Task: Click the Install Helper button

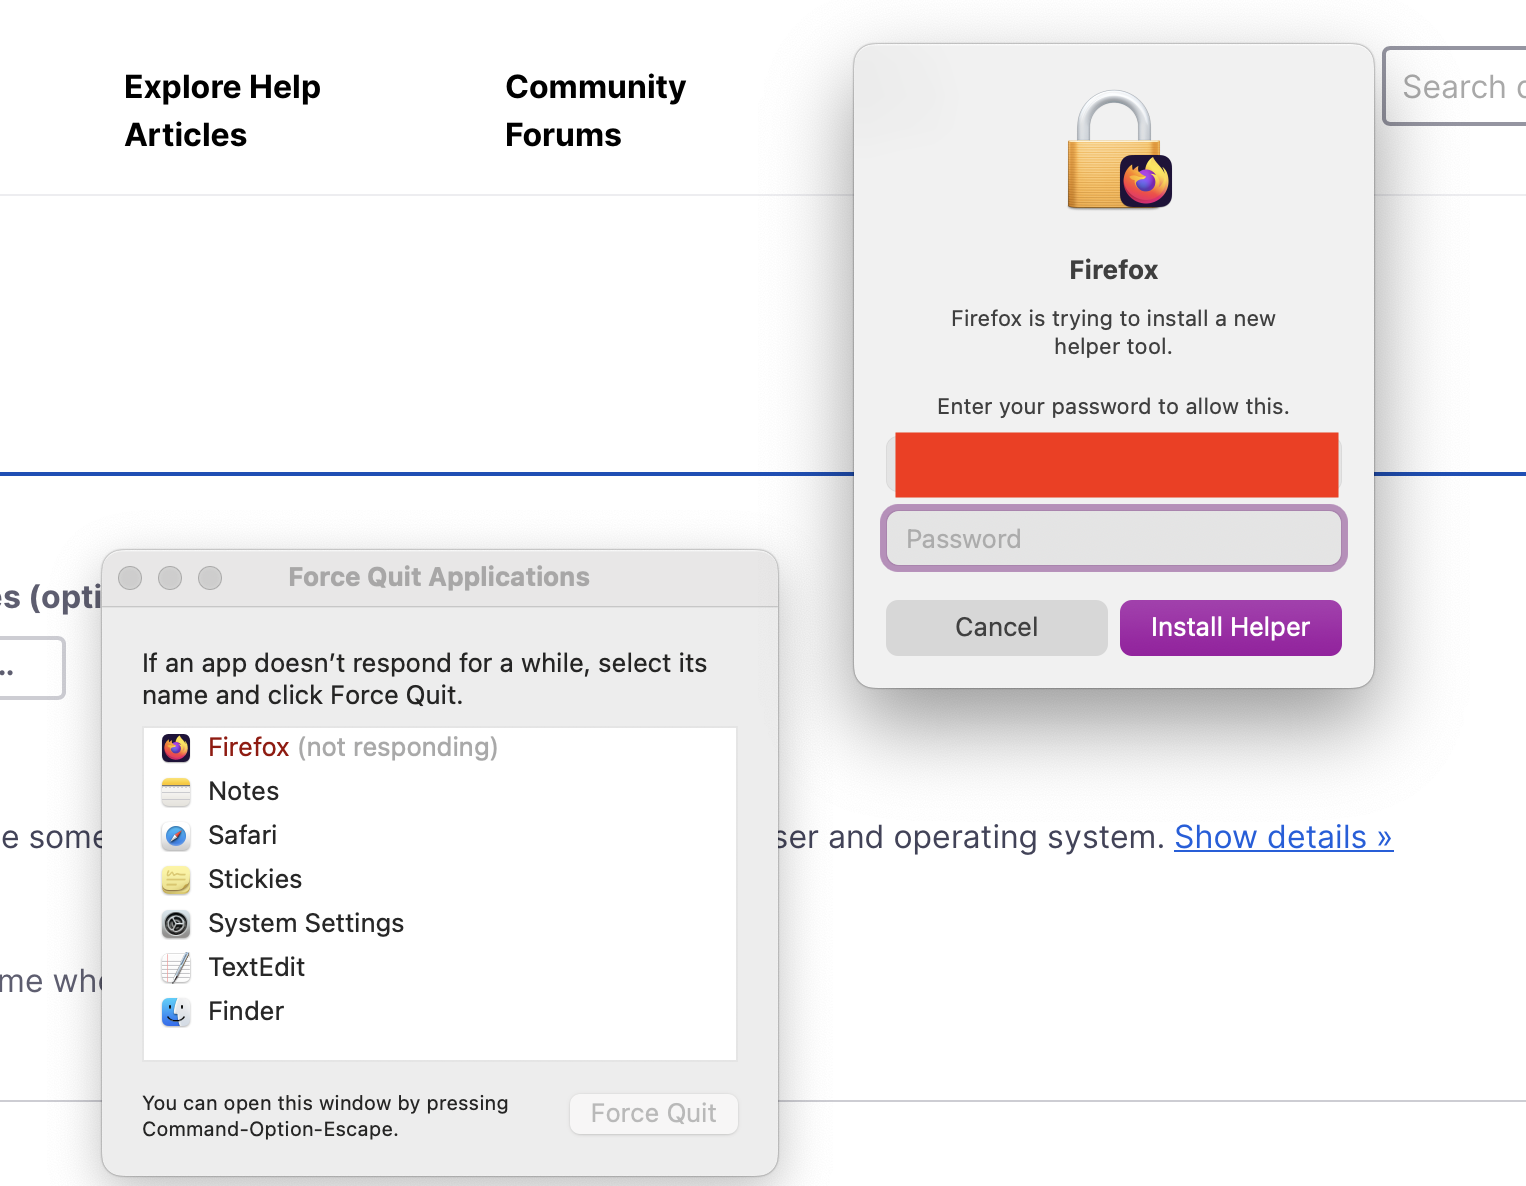Action: [x=1230, y=627]
